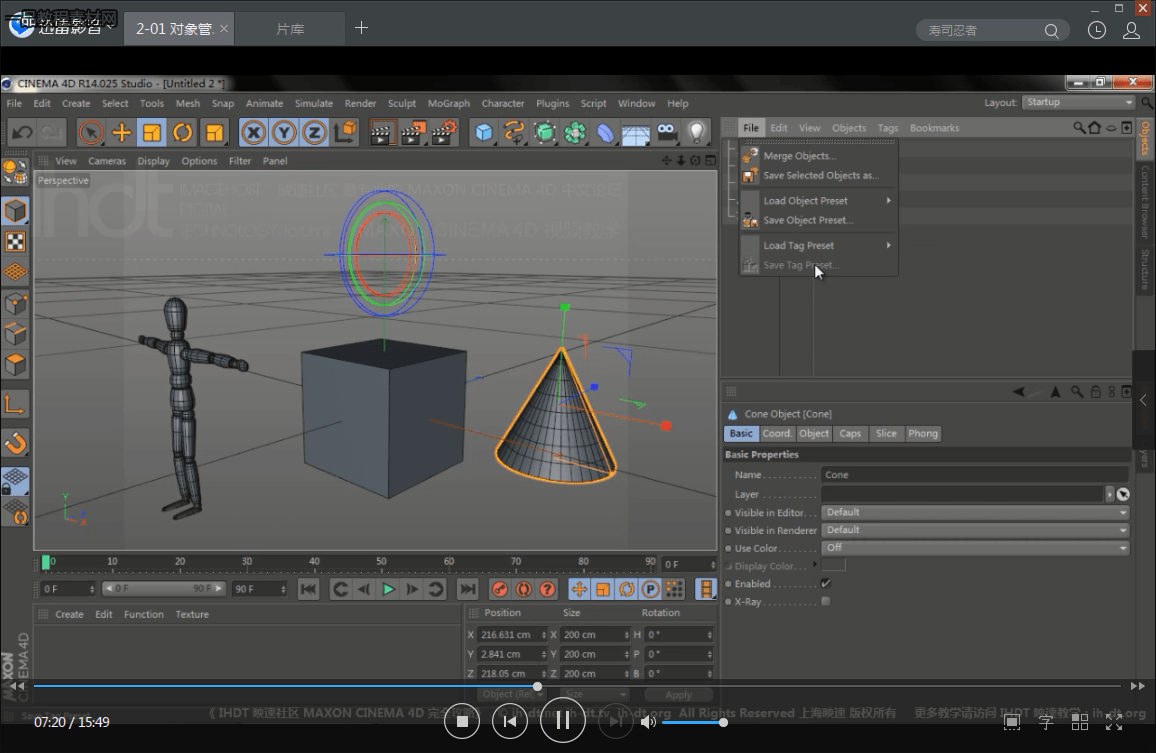Open Objects manager Tags menu
This screenshot has width=1156, height=753.
pos(888,128)
